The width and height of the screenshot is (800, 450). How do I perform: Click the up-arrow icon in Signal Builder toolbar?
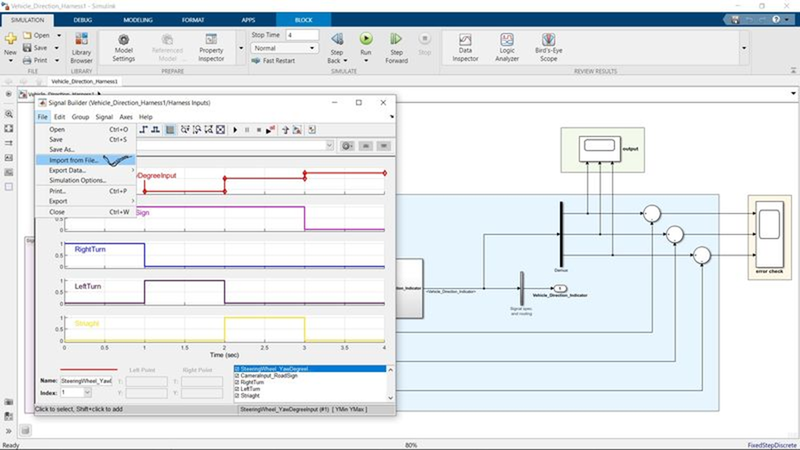[x=285, y=130]
